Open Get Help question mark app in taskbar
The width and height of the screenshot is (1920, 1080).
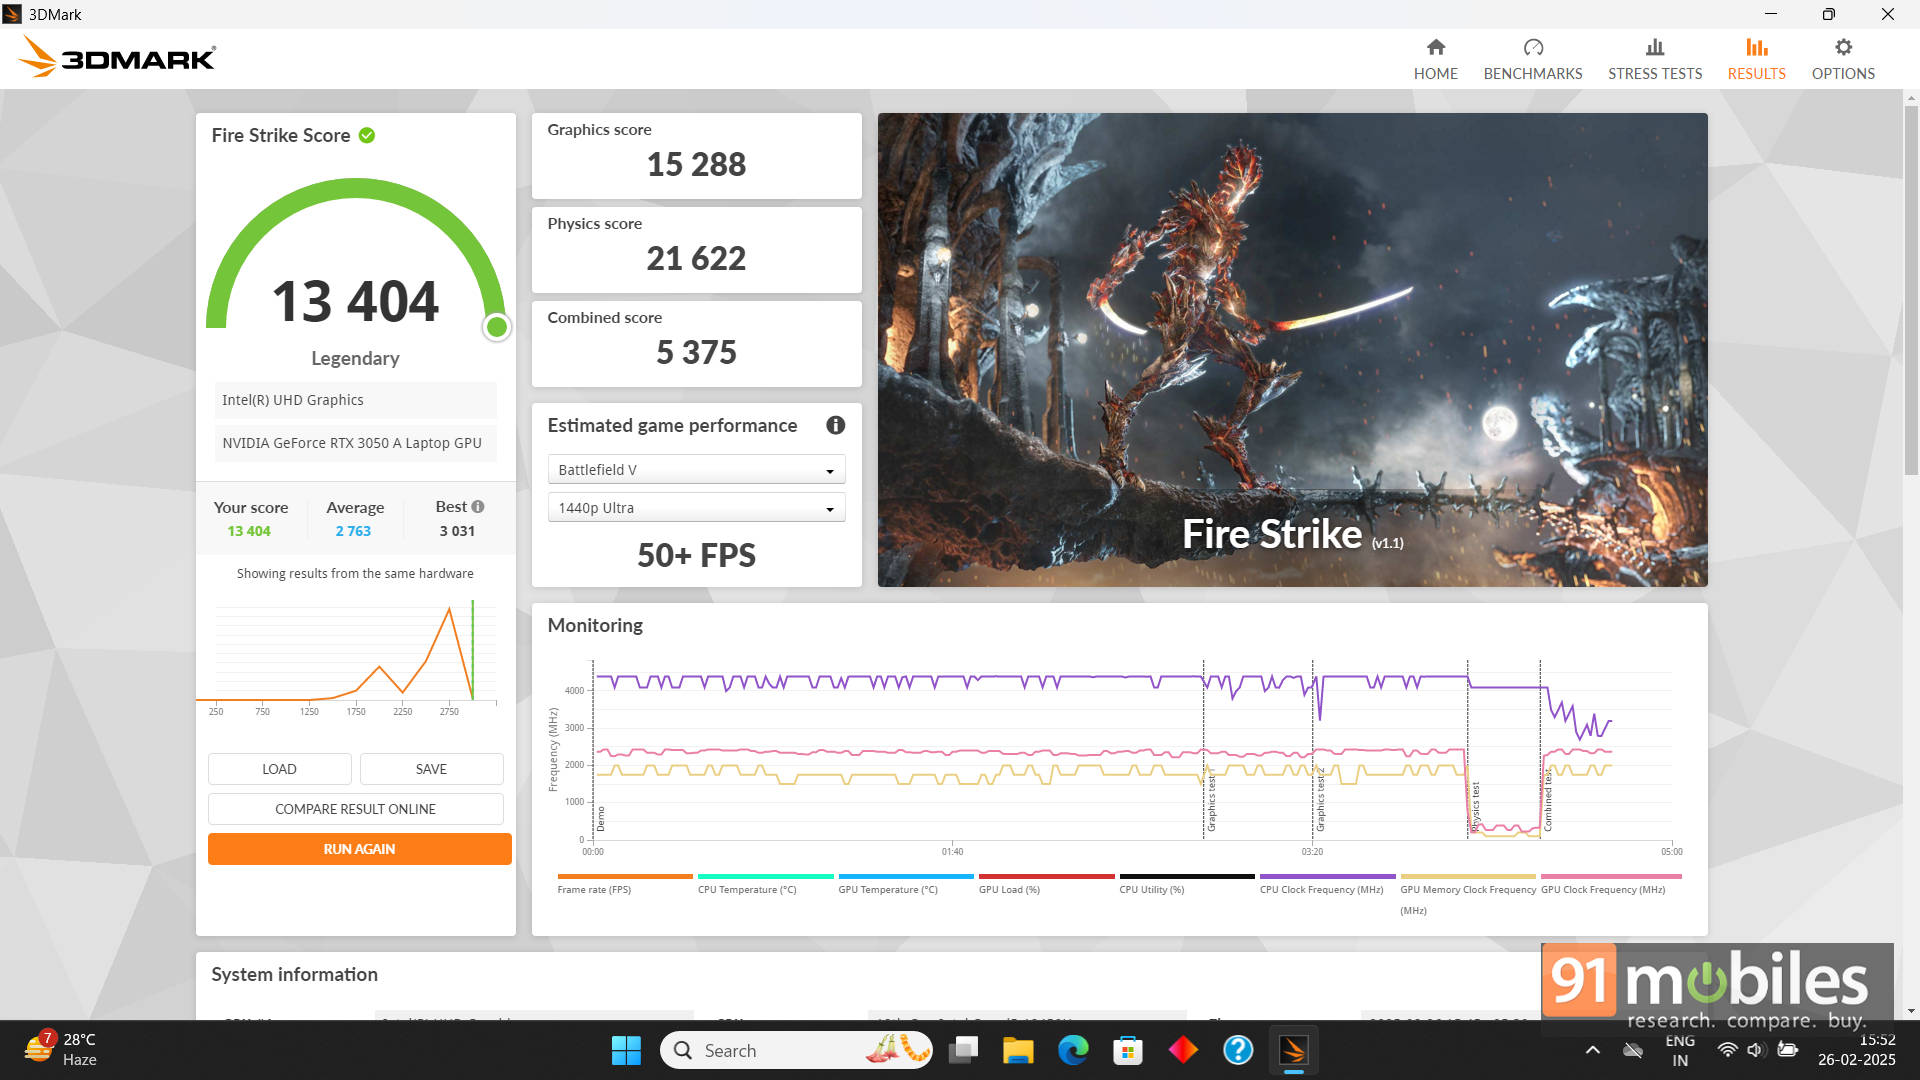click(1238, 1050)
